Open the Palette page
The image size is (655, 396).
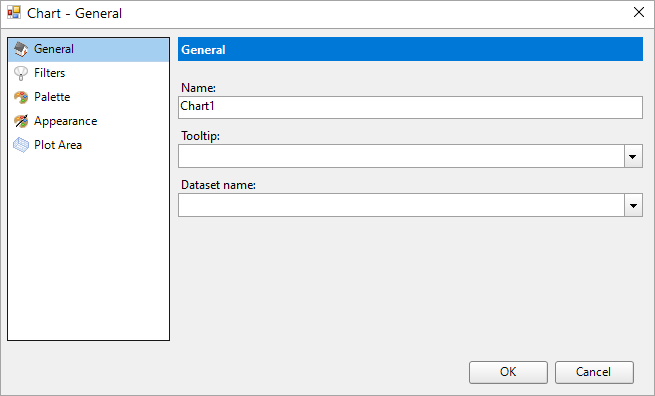click(89, 97)
